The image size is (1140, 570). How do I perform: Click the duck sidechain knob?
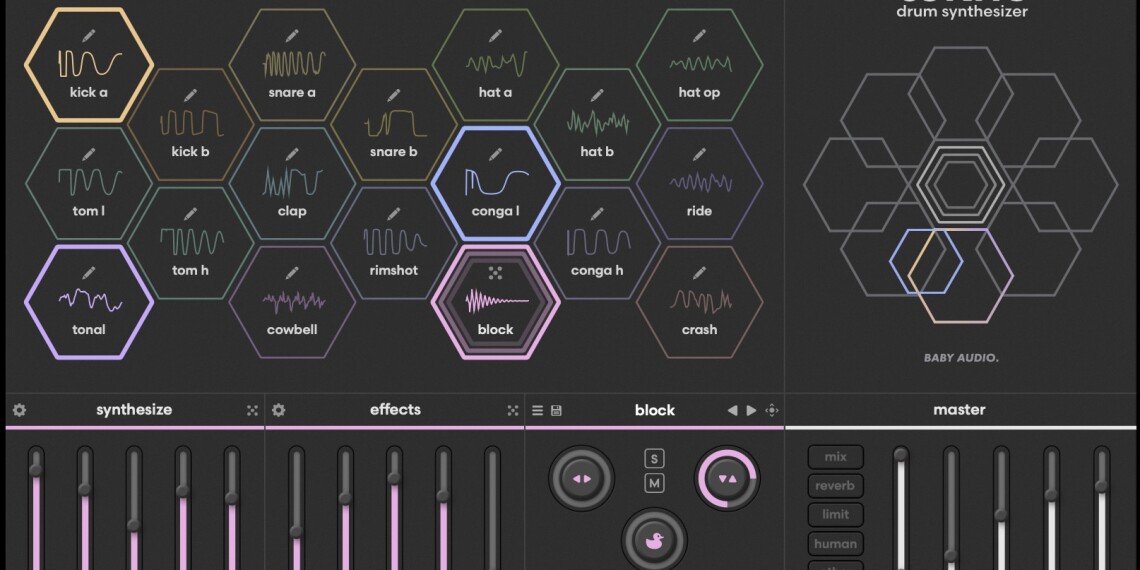pos(655,540)
